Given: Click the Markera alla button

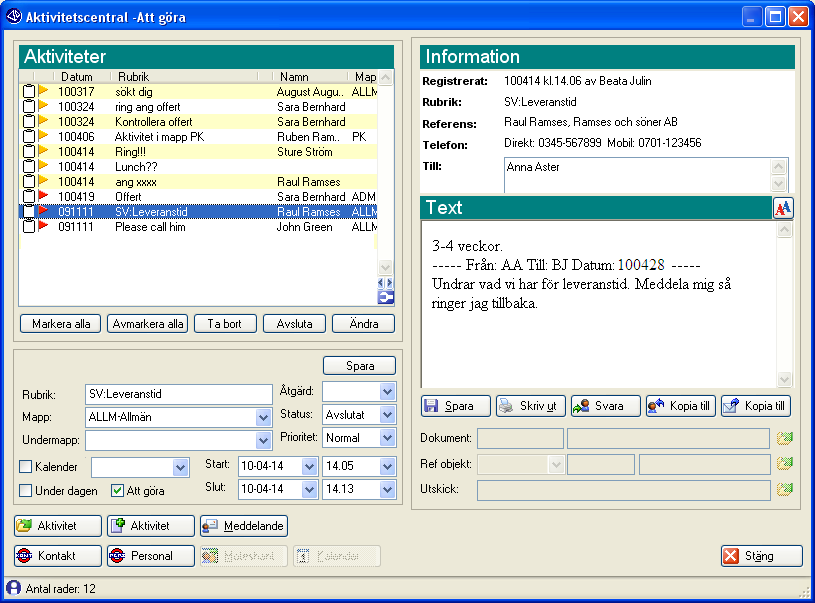Looking at the screenshot, I should pos(61,324).
